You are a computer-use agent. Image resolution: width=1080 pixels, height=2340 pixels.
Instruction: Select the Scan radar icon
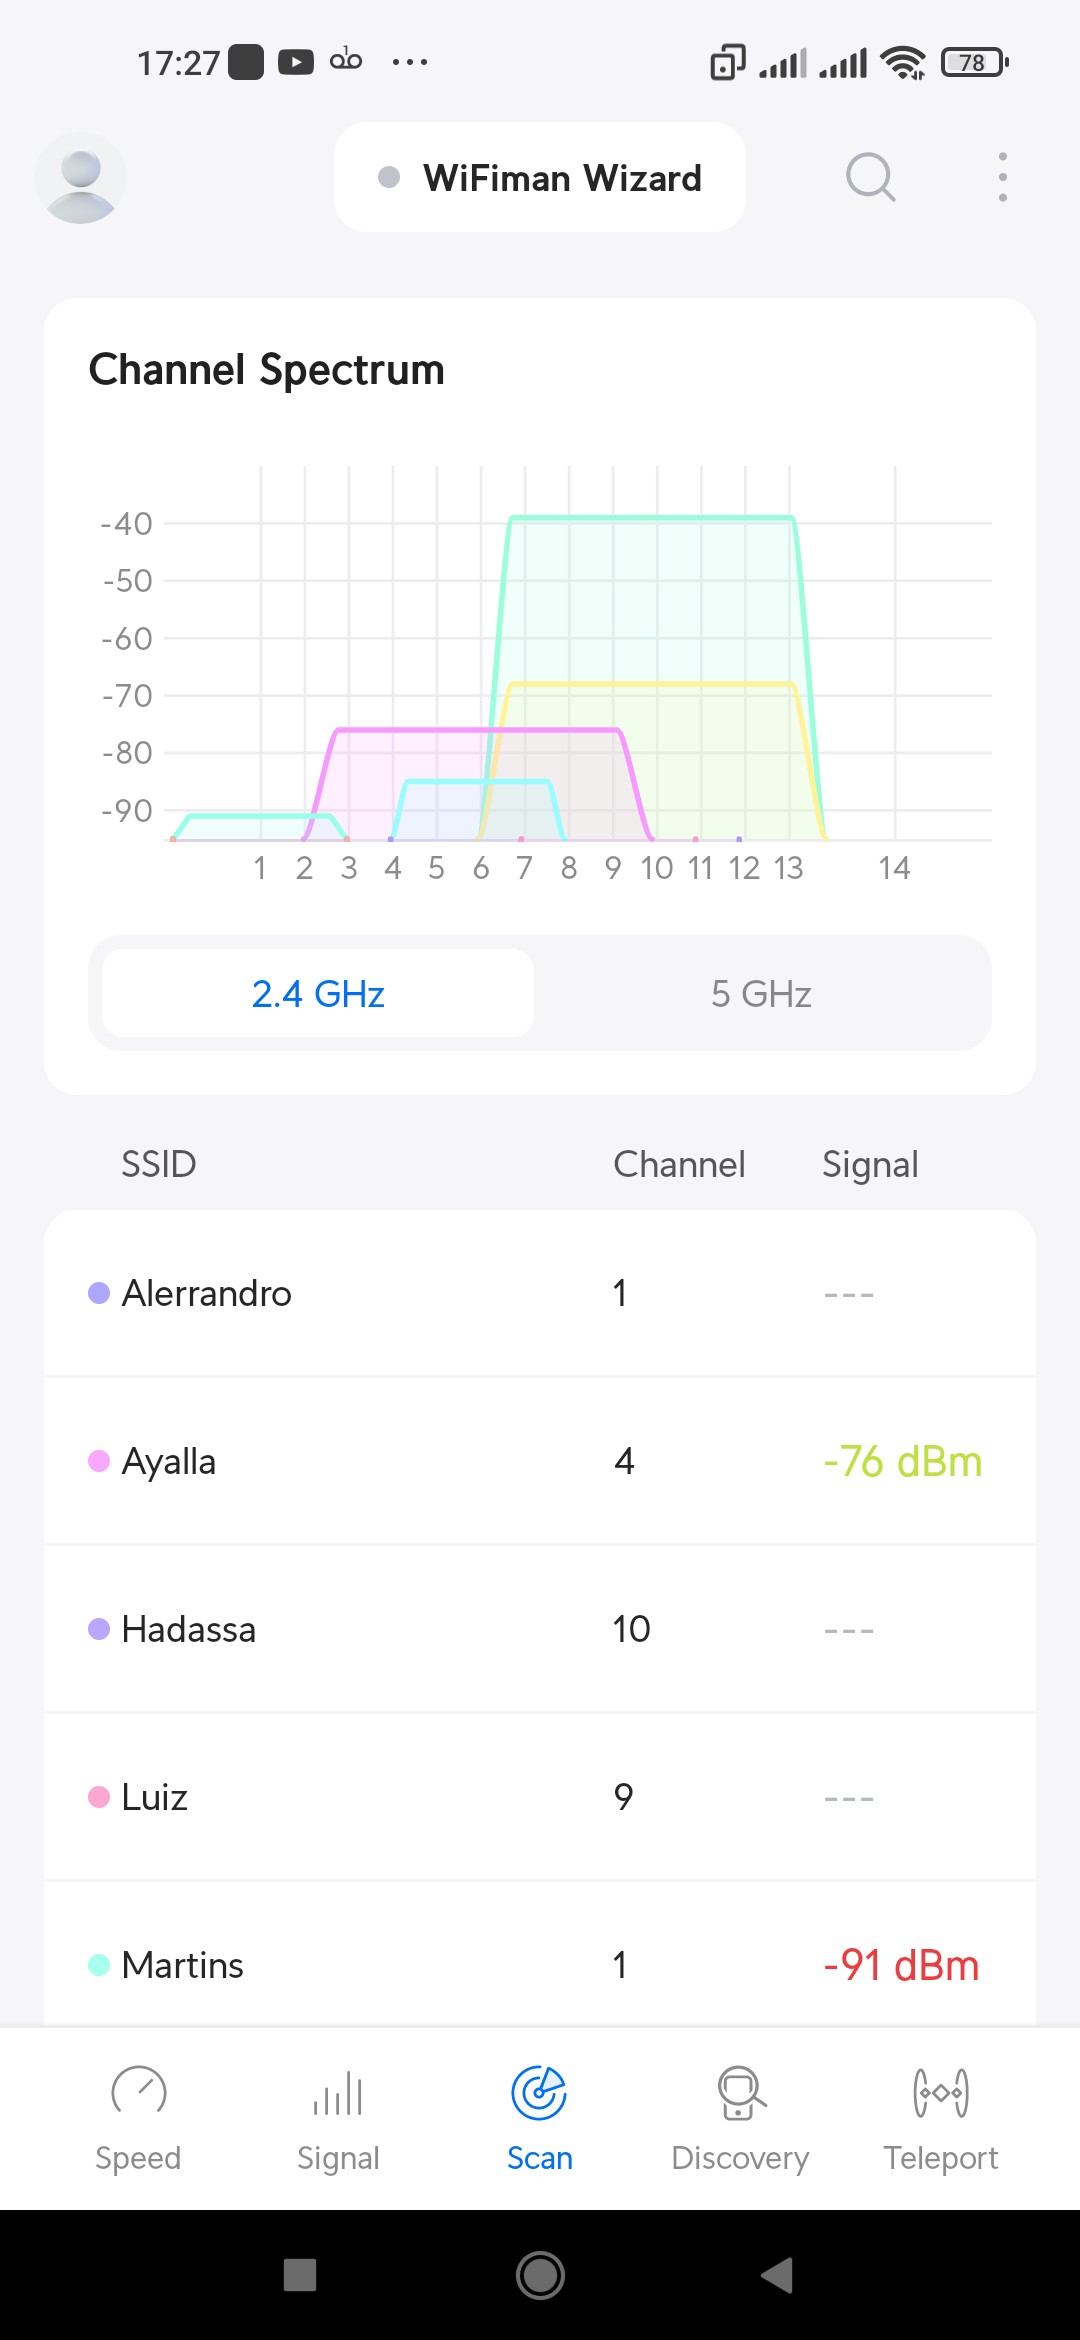pos(539,2094)
